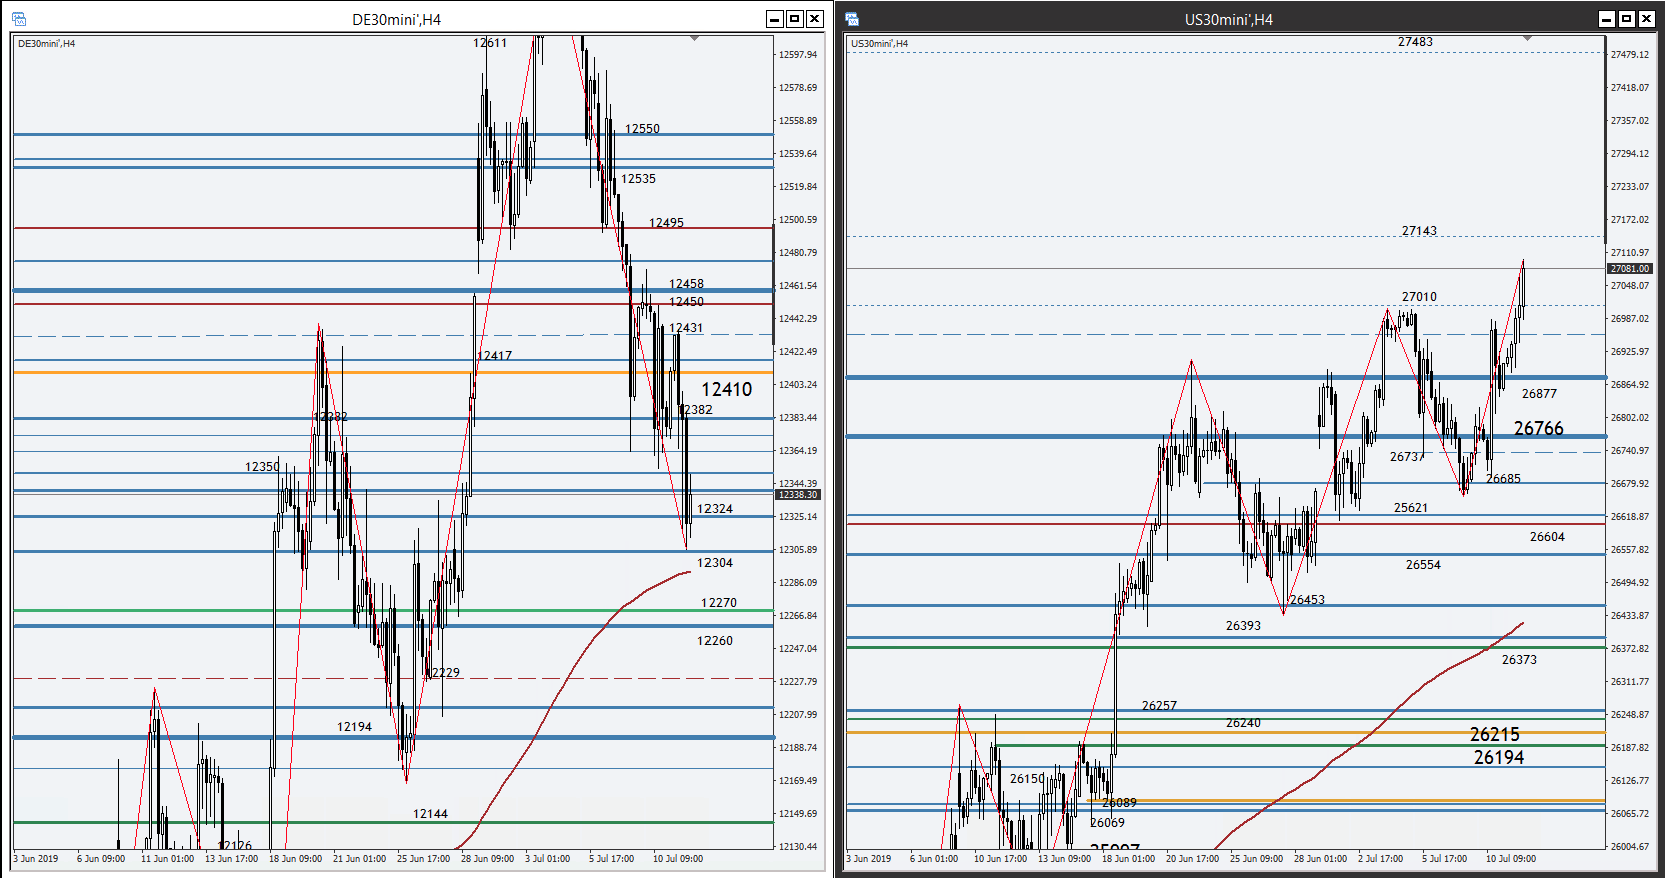The height and width of the screenshot is (878, 1666).
Task: Select the 26150 price label
Action: pyautogui.click(x=1027, y=779)
